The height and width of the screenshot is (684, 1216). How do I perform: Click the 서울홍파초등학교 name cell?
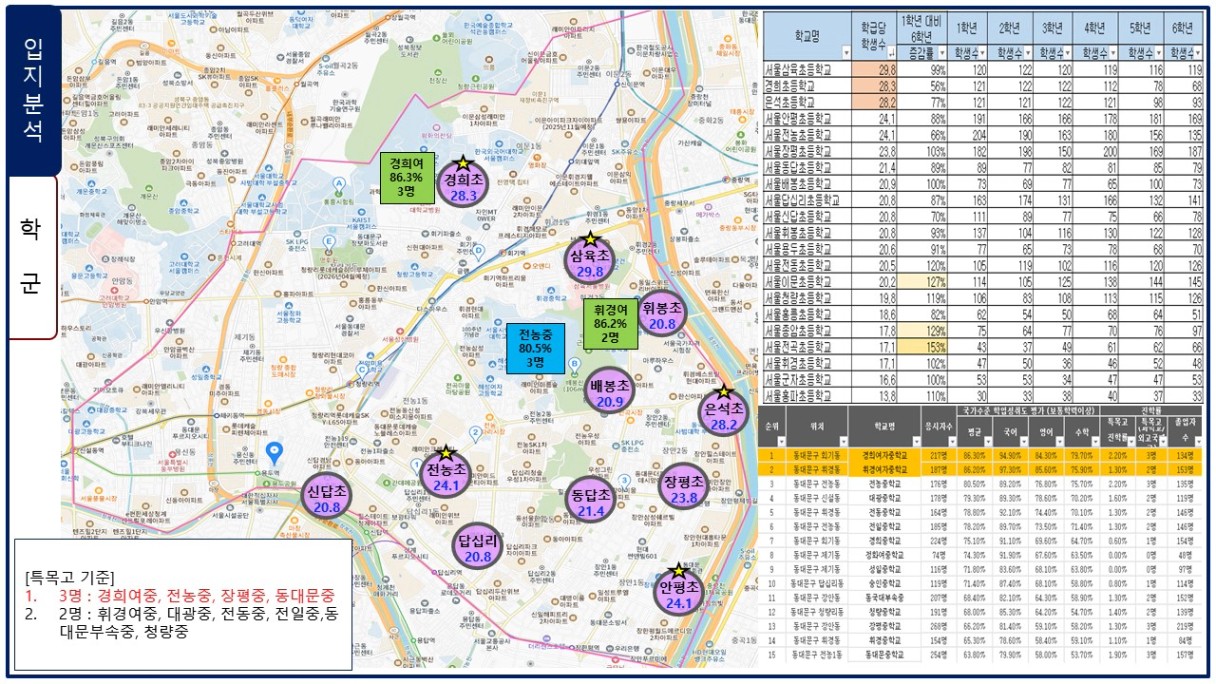pos(808,395)
